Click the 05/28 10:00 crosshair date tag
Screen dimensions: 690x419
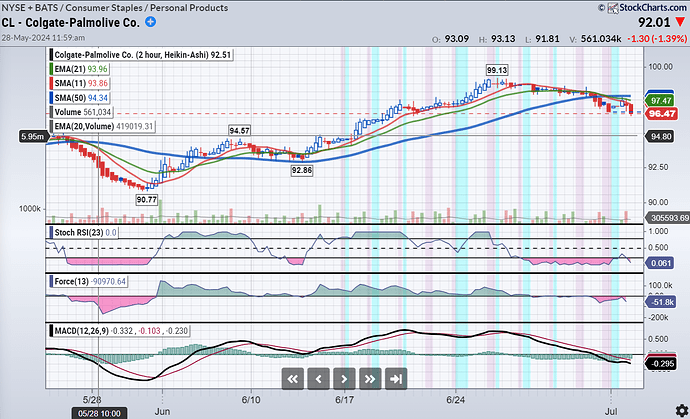[x=100, y=414]
